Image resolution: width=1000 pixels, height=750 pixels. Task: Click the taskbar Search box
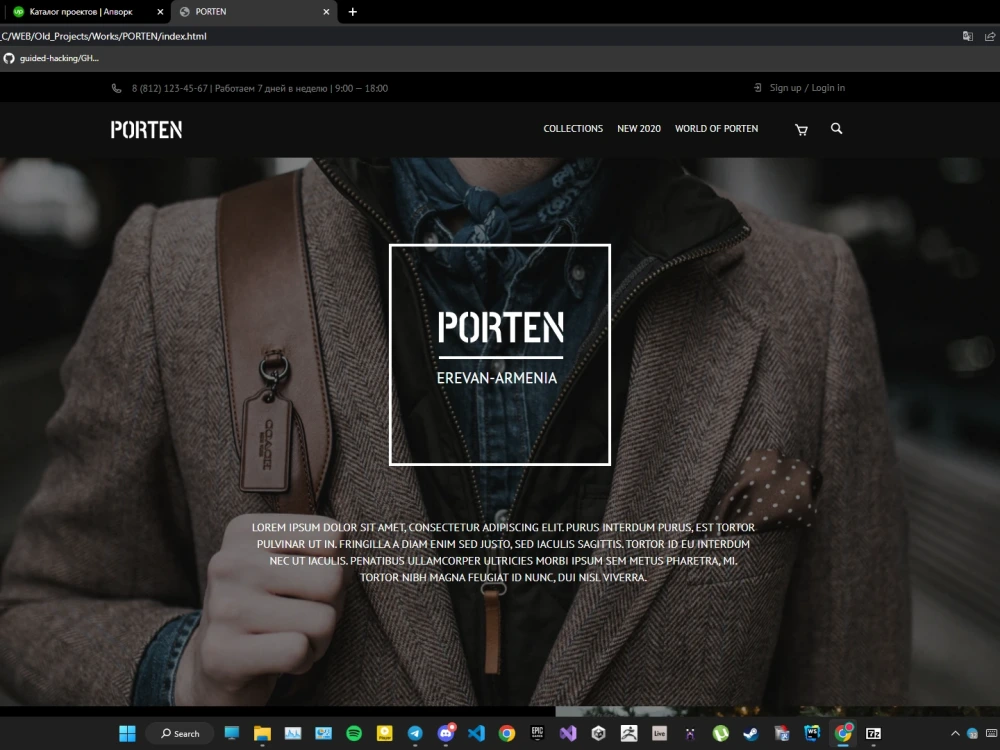coord(180,733)
